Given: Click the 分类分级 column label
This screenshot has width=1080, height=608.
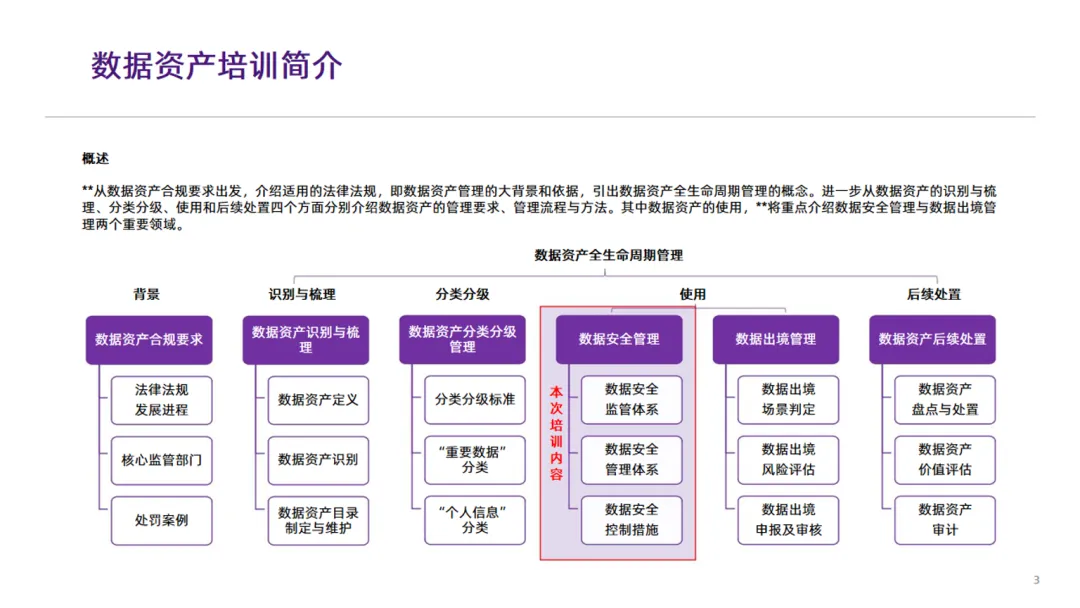Looking at the screenshot, I should 462,294.
